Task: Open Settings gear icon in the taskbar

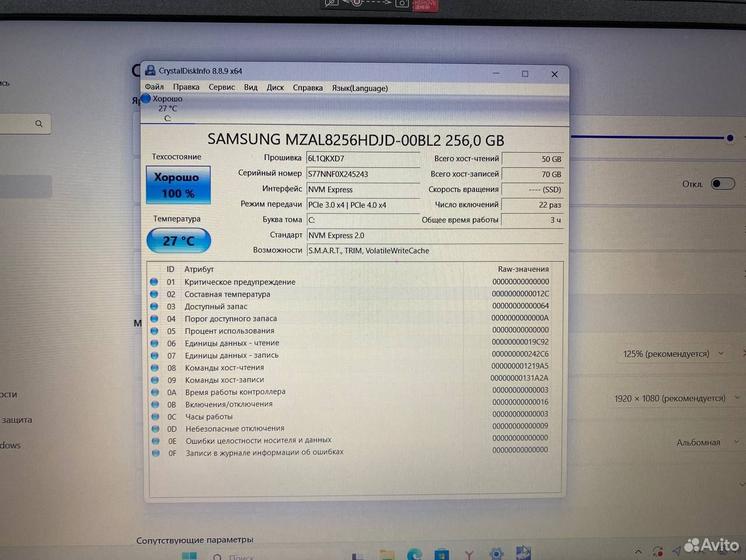Action: (x=496, y=554)
